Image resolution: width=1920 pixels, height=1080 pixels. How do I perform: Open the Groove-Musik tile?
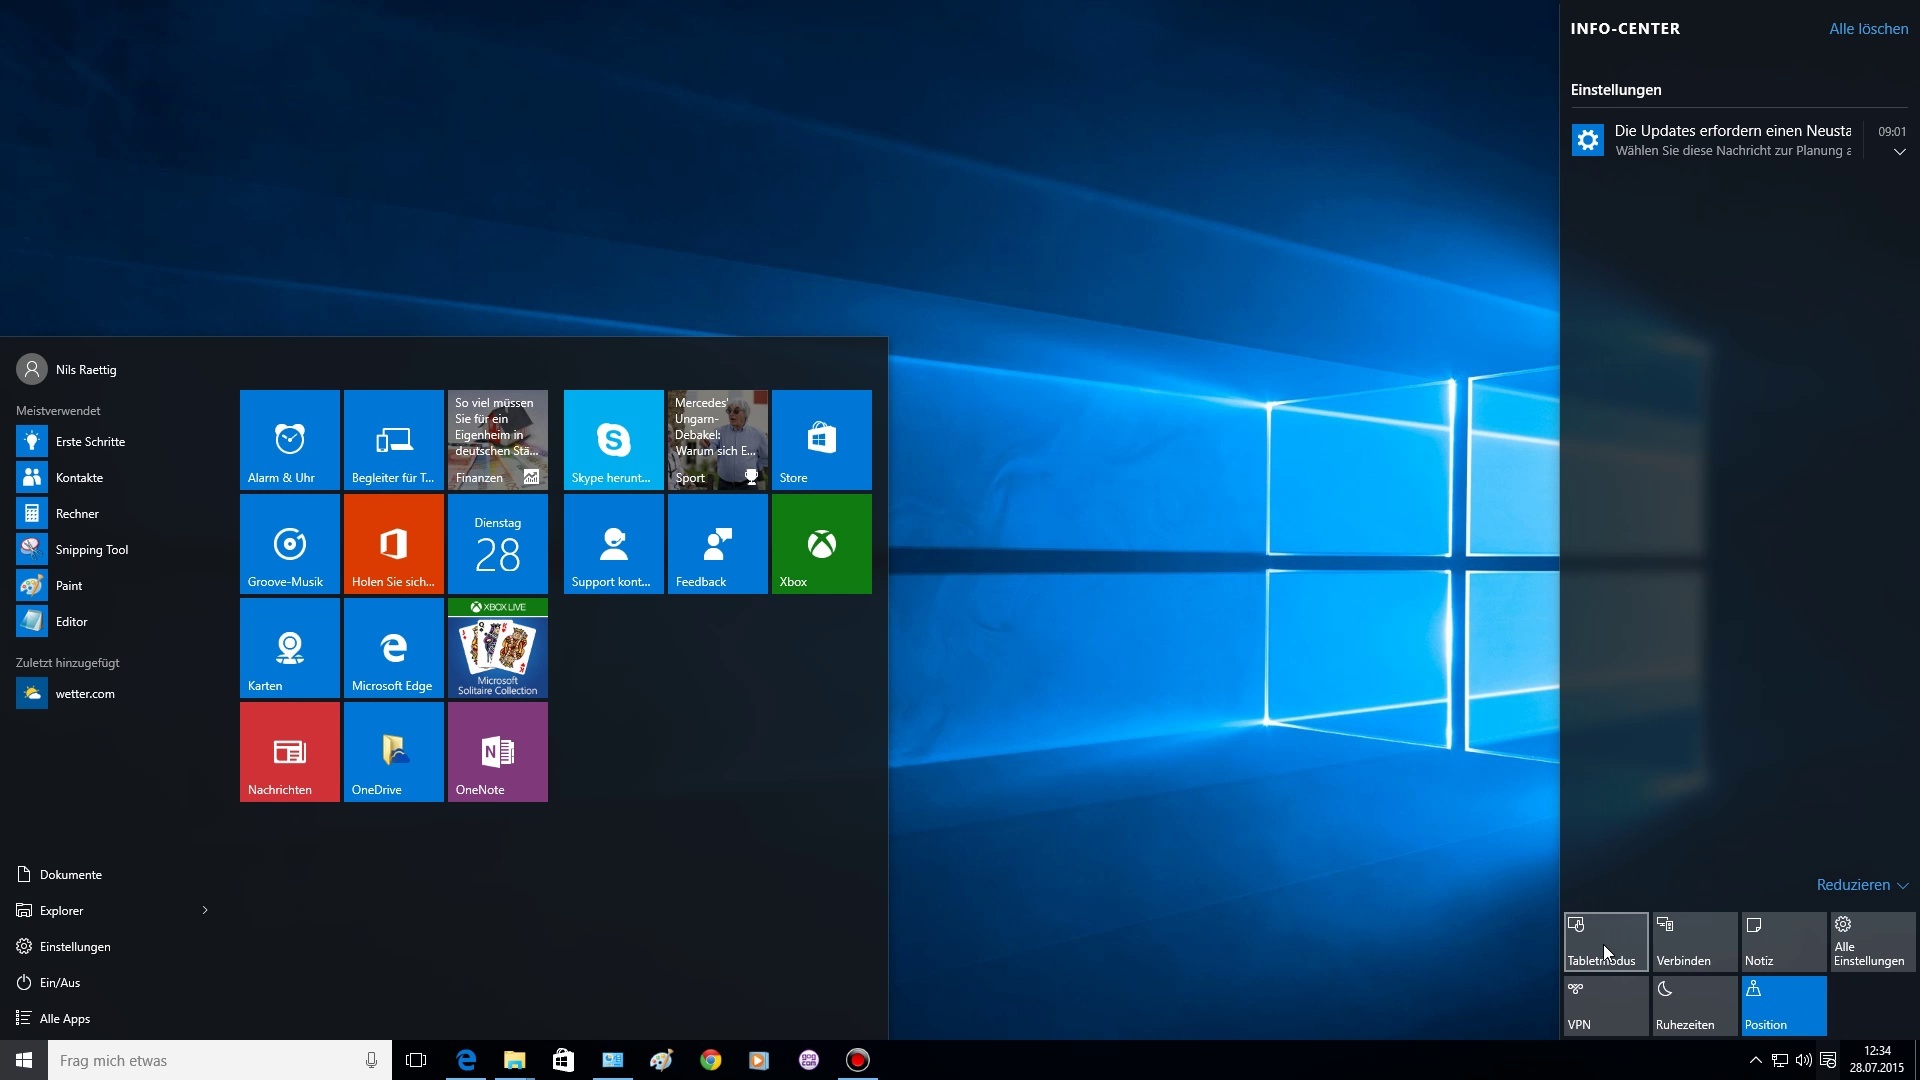click(x=289, y=544)
